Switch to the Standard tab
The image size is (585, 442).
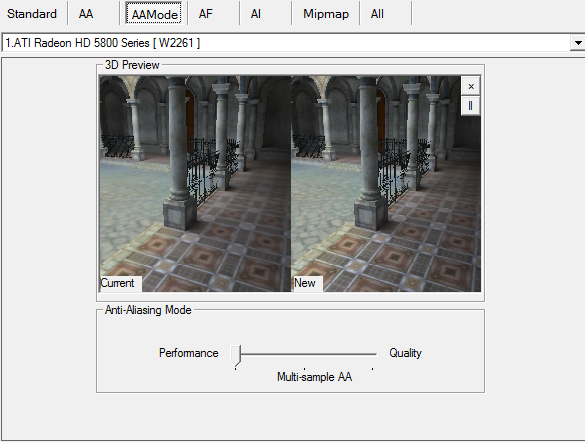pos(32,14)
